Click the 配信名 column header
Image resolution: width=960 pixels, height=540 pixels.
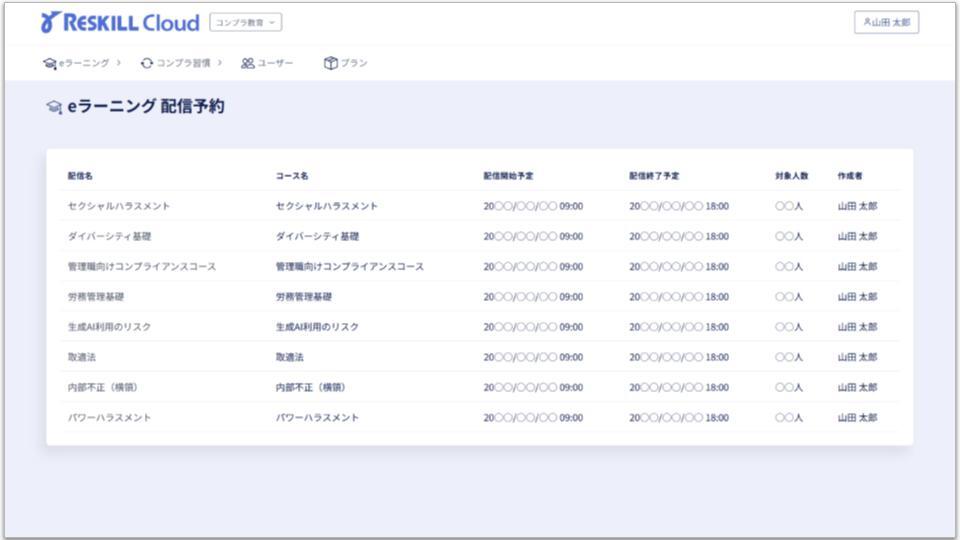click(80, 176)
